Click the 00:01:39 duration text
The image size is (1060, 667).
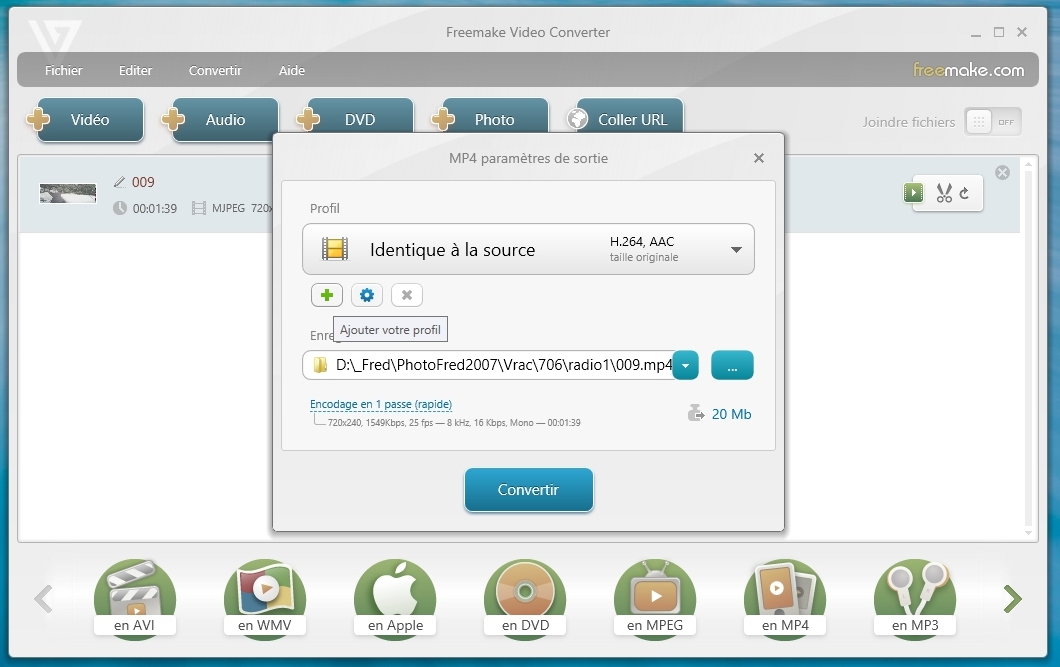(x=155, y=209)
